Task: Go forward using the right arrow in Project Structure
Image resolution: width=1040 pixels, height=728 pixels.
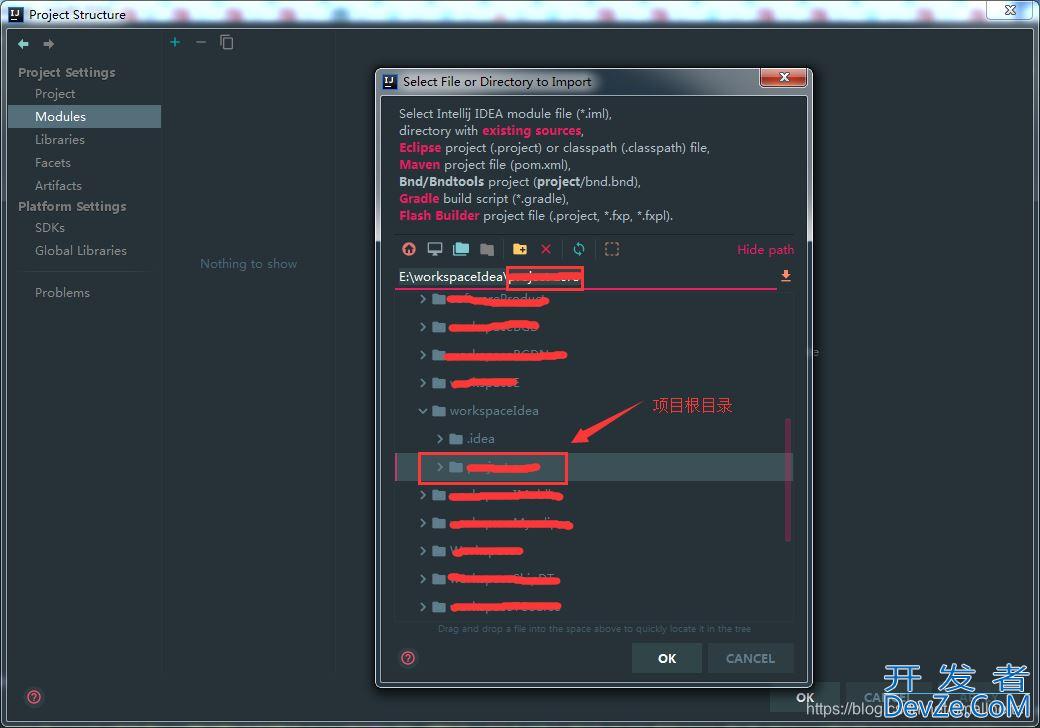Action: tap(48, 44)
